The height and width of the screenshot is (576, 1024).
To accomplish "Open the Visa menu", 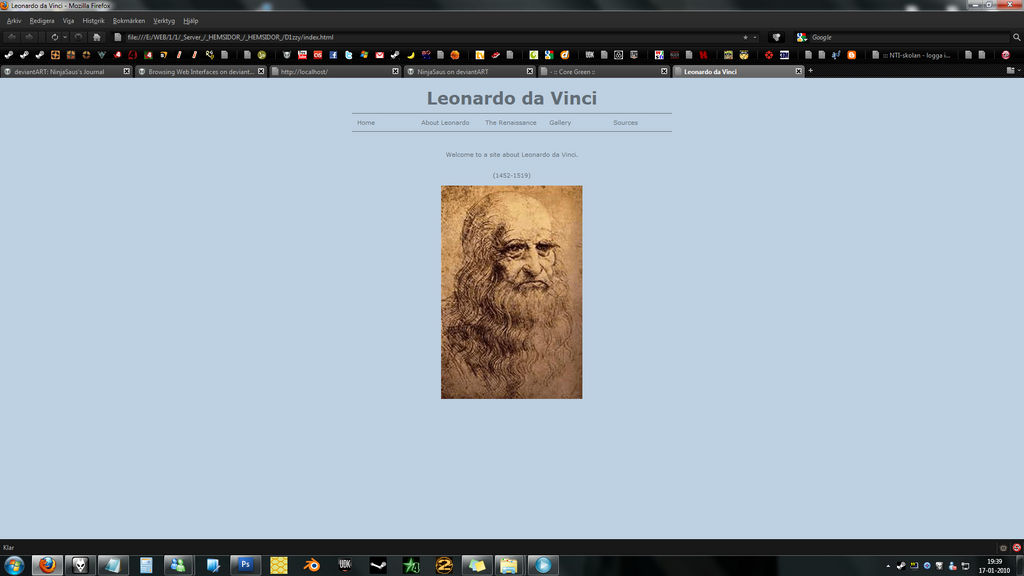I will pyautogui.click(x=68, y=21).
